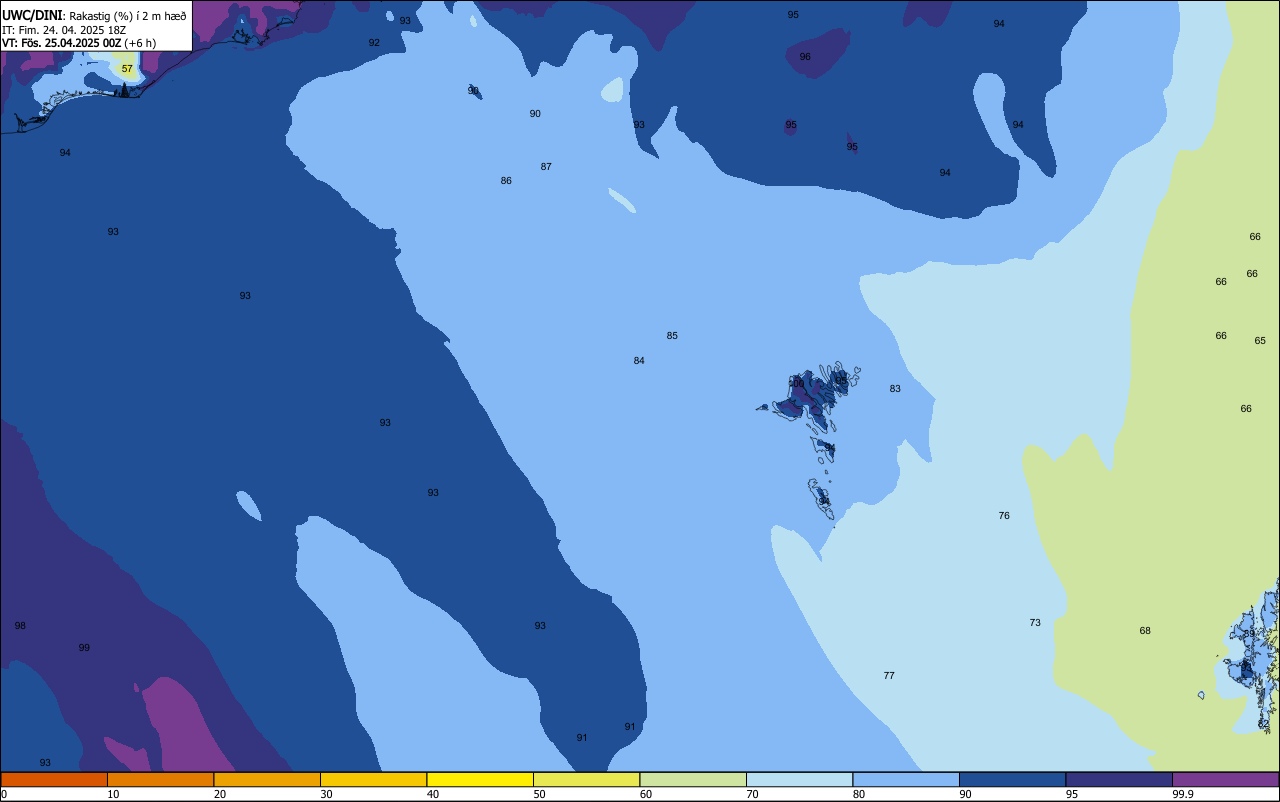1280x802 pixels.
Task: Click the map value 87
Action: pos(546,167)
